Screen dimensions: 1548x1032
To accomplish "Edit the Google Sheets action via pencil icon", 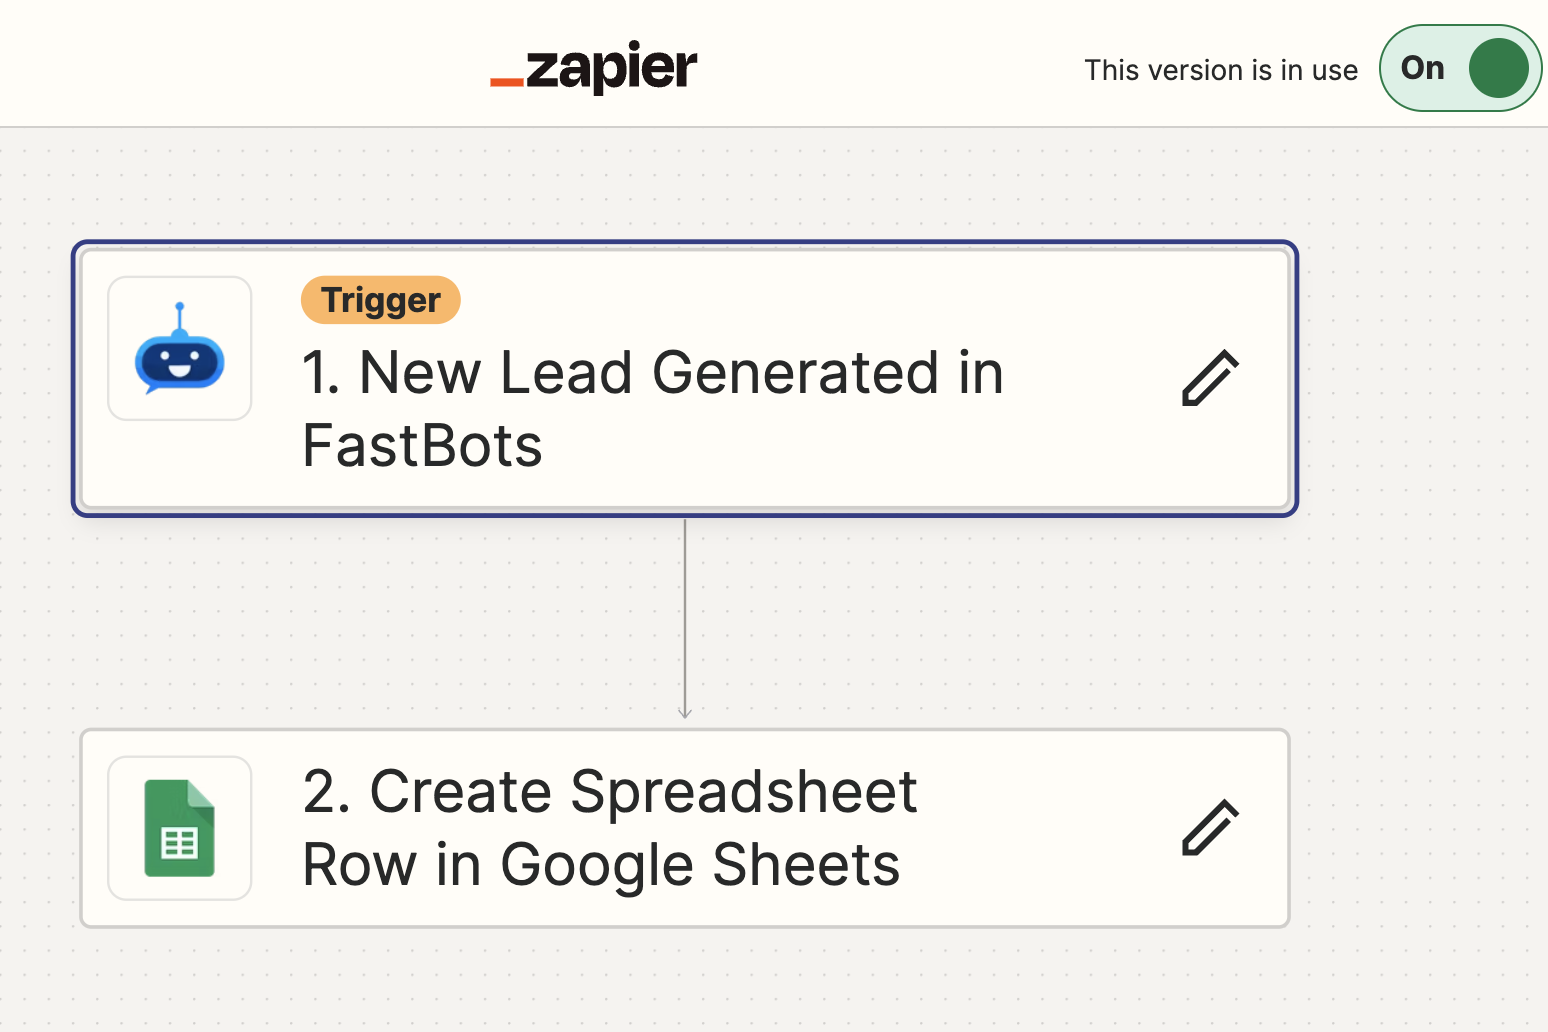I will point(1210,829).
